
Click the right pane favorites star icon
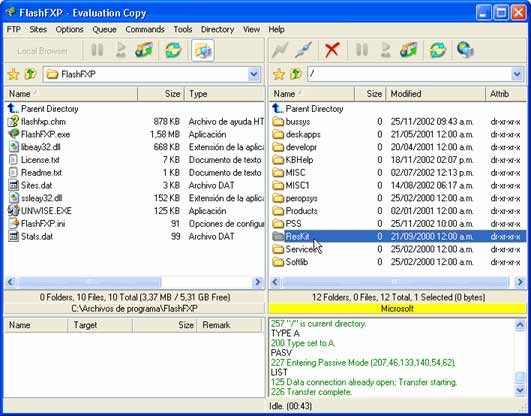[278, 74]
